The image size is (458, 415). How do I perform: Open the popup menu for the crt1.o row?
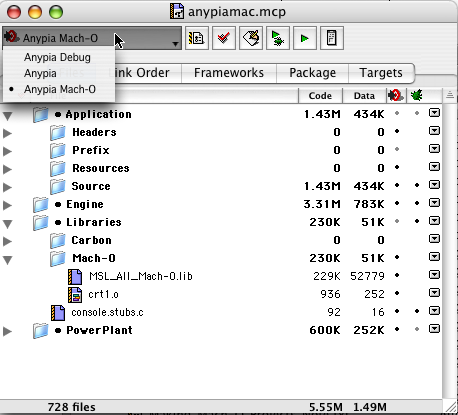coord(434,293)
